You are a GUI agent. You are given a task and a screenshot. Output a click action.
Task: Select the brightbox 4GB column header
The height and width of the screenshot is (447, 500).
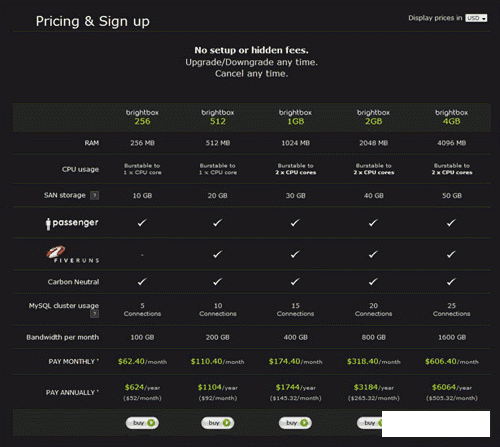pyautogui.click(x=452, y=117)
